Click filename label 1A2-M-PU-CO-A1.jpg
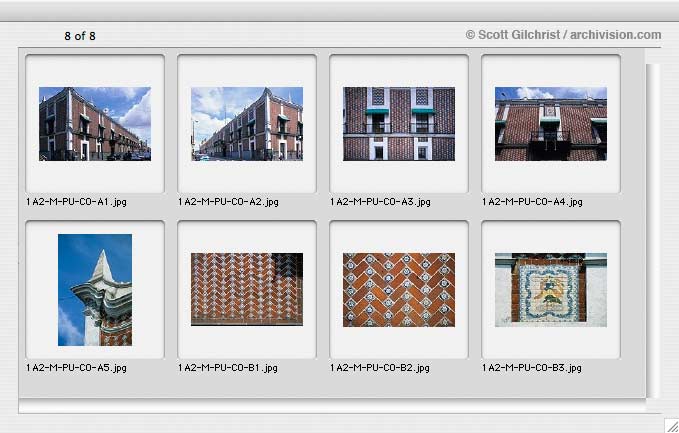The image size is (679, 433). [76, 202]
